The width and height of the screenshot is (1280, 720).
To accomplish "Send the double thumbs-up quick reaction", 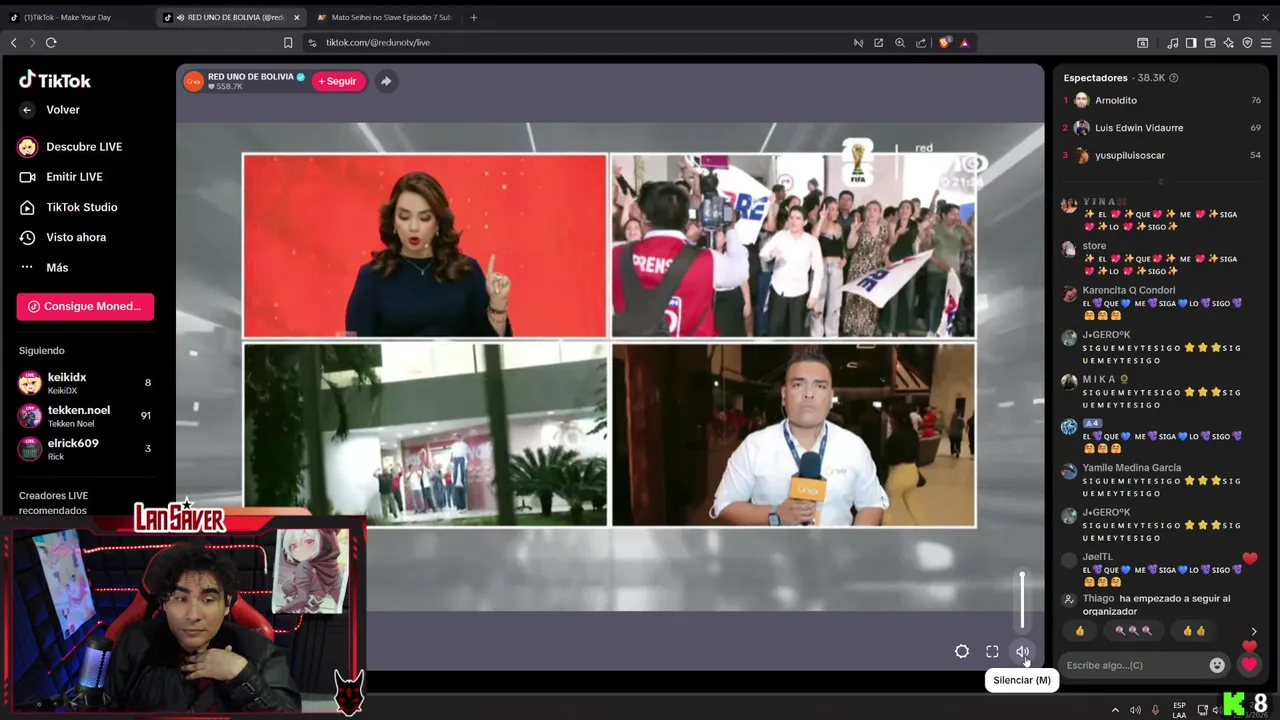I will 1194,631.
